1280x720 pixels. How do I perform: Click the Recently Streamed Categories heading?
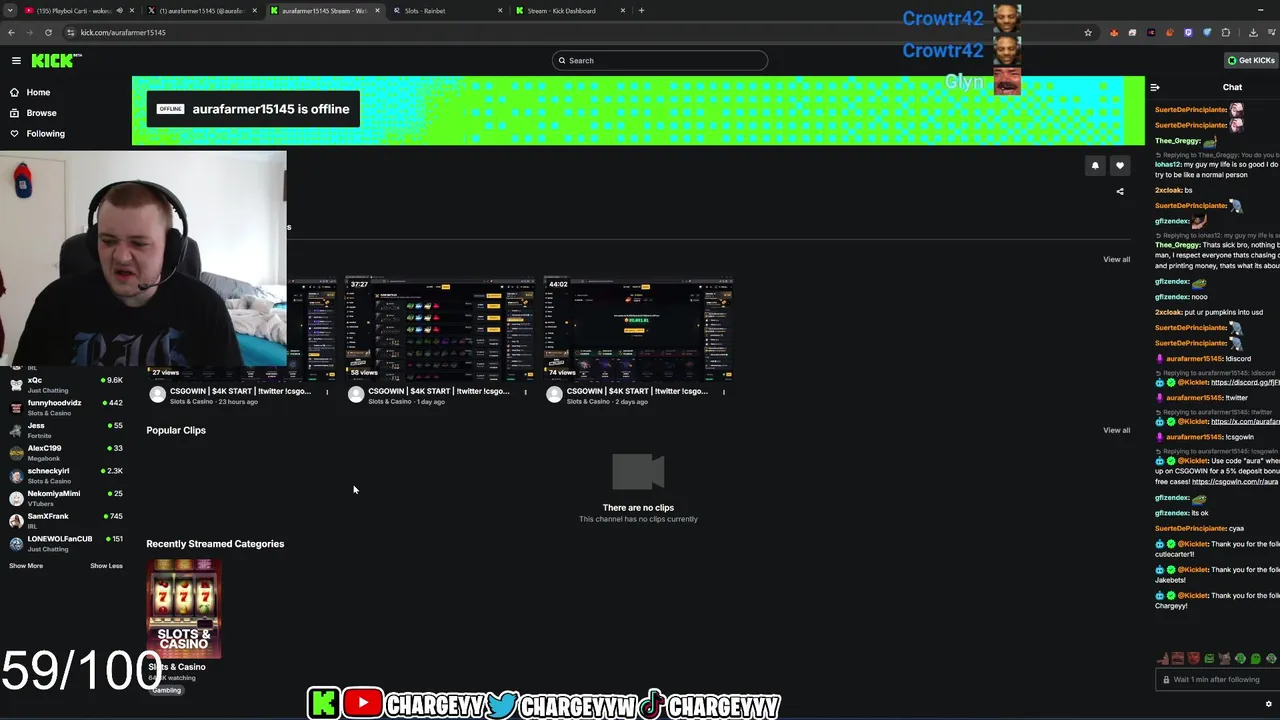pos(215,544)
